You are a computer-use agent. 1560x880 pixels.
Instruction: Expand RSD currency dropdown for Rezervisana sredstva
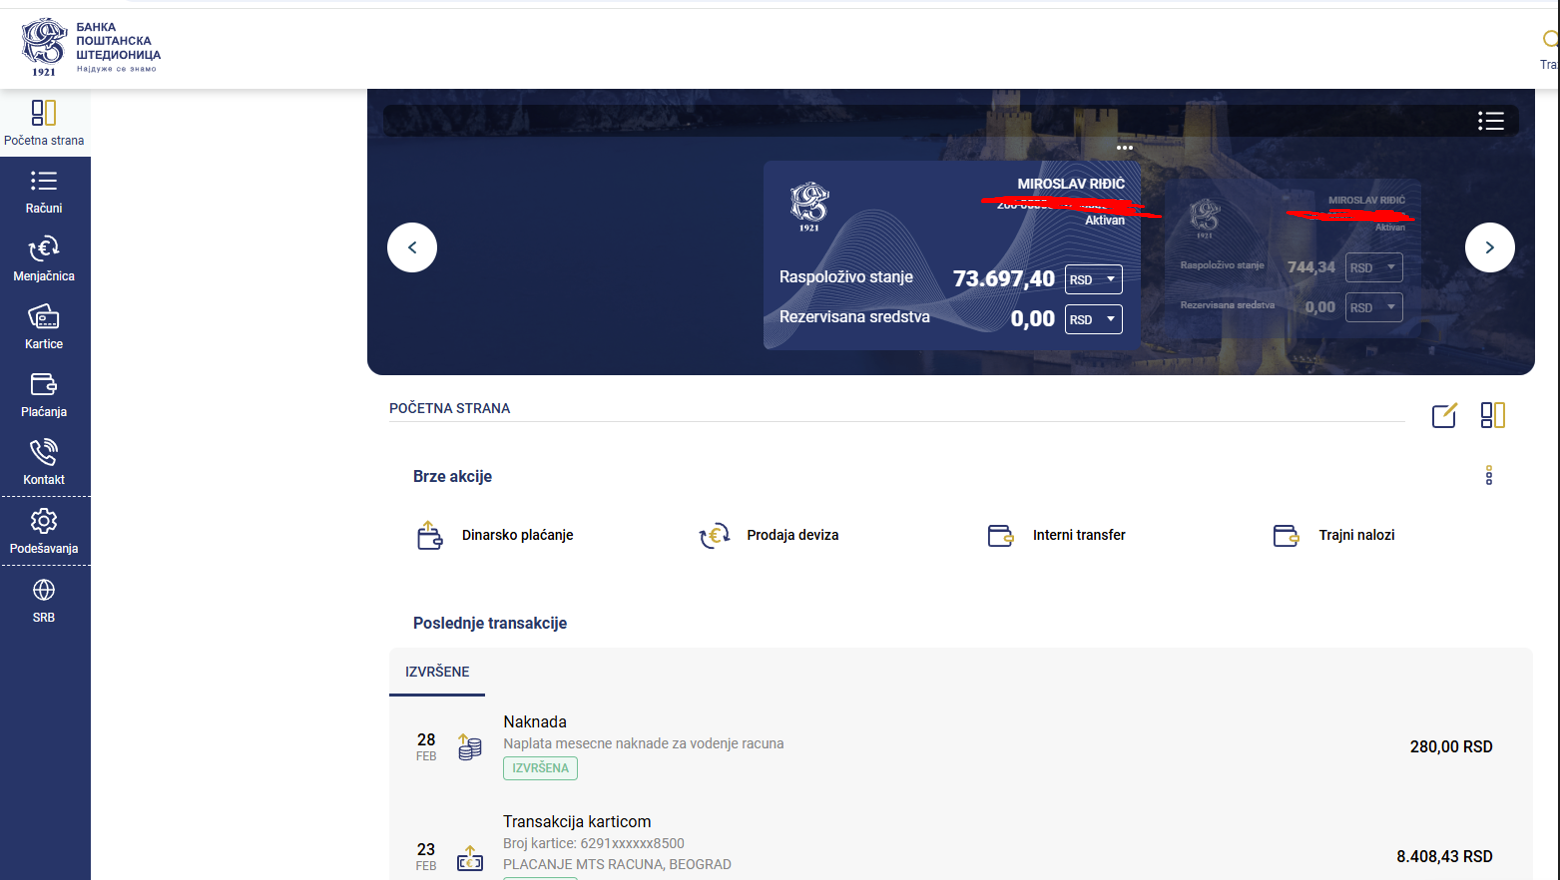1093,320
